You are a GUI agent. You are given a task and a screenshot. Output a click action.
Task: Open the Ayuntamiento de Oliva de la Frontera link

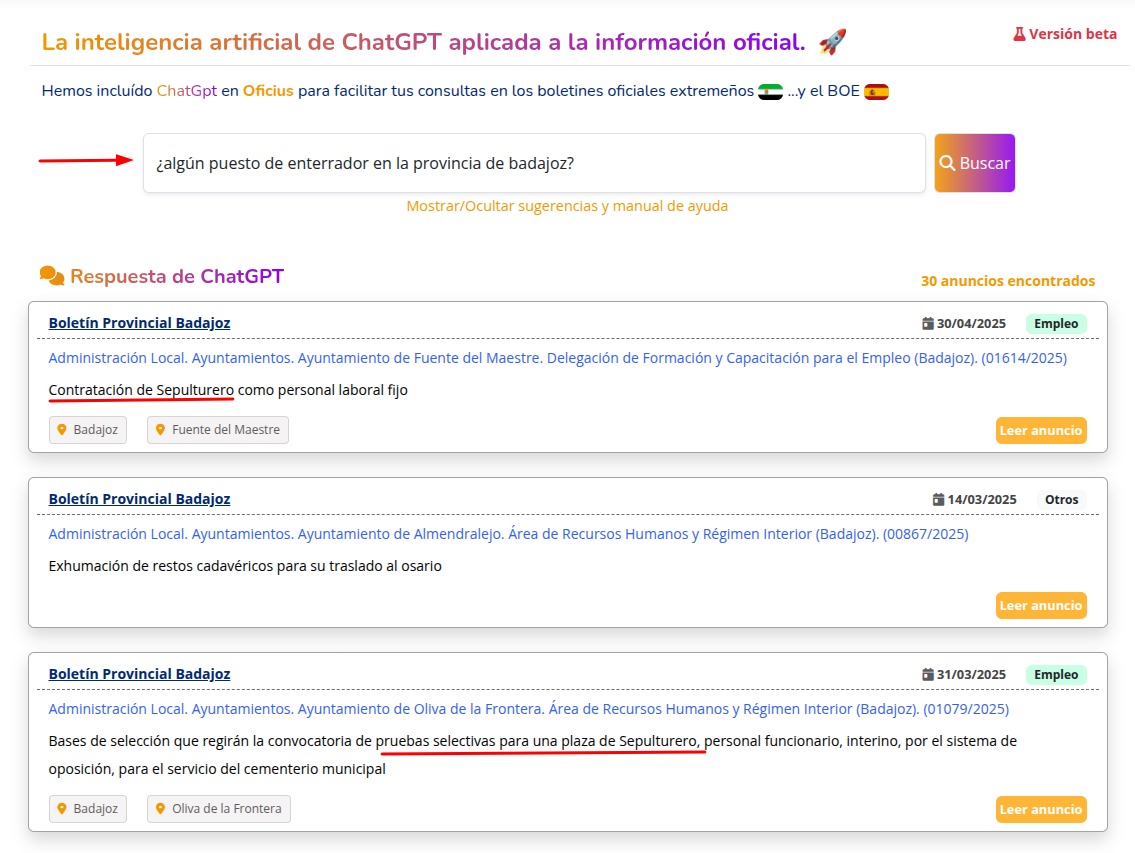click(528, 709)
